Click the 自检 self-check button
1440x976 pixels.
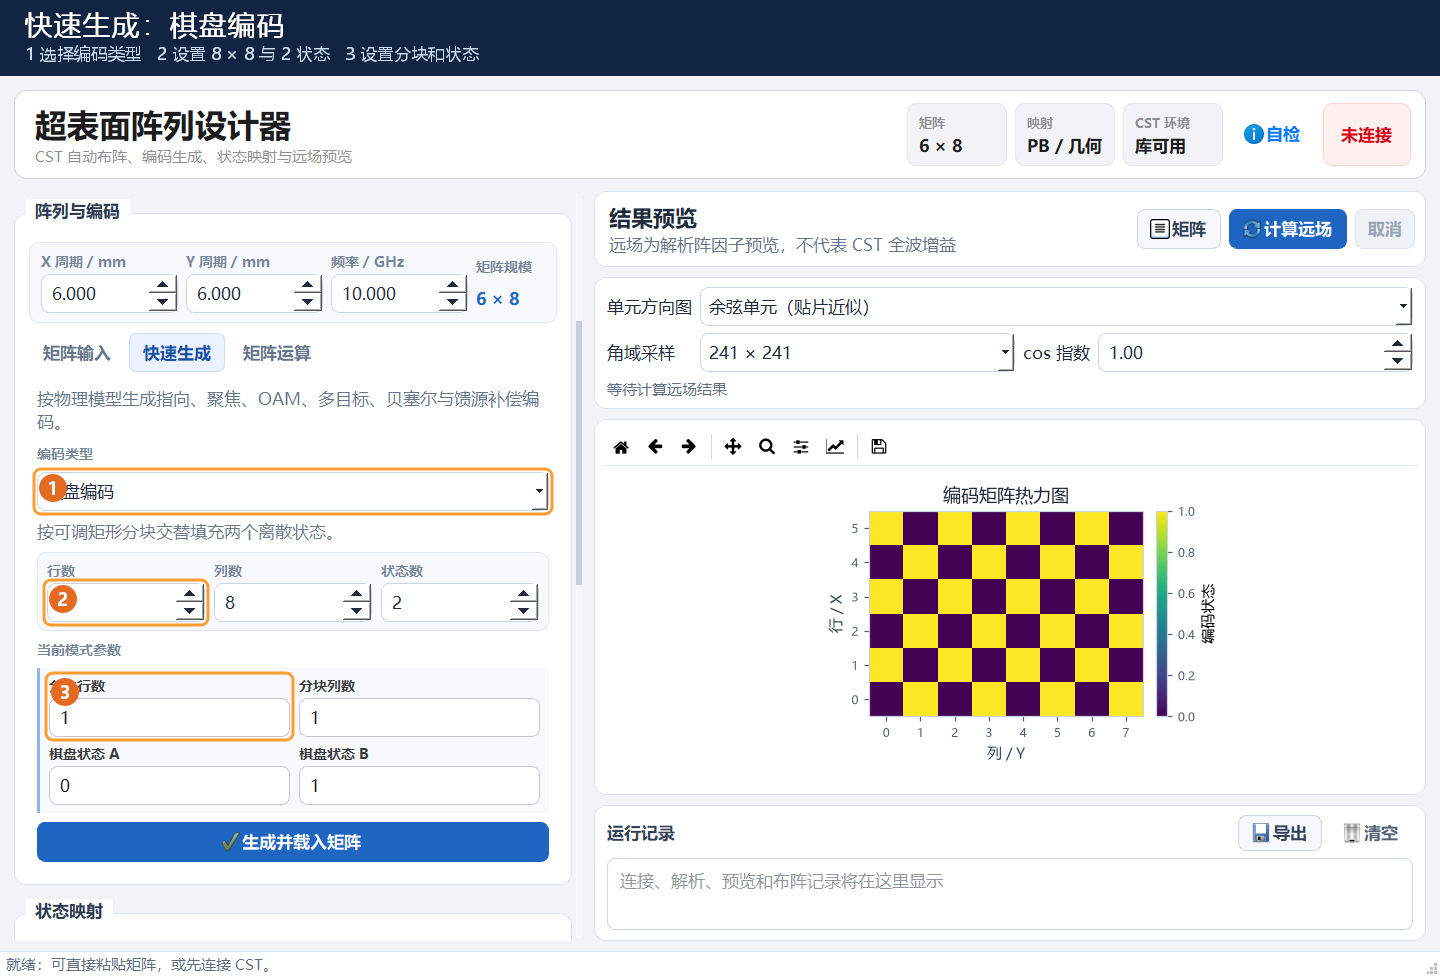pyautogui.click(x=1272, y=134)
